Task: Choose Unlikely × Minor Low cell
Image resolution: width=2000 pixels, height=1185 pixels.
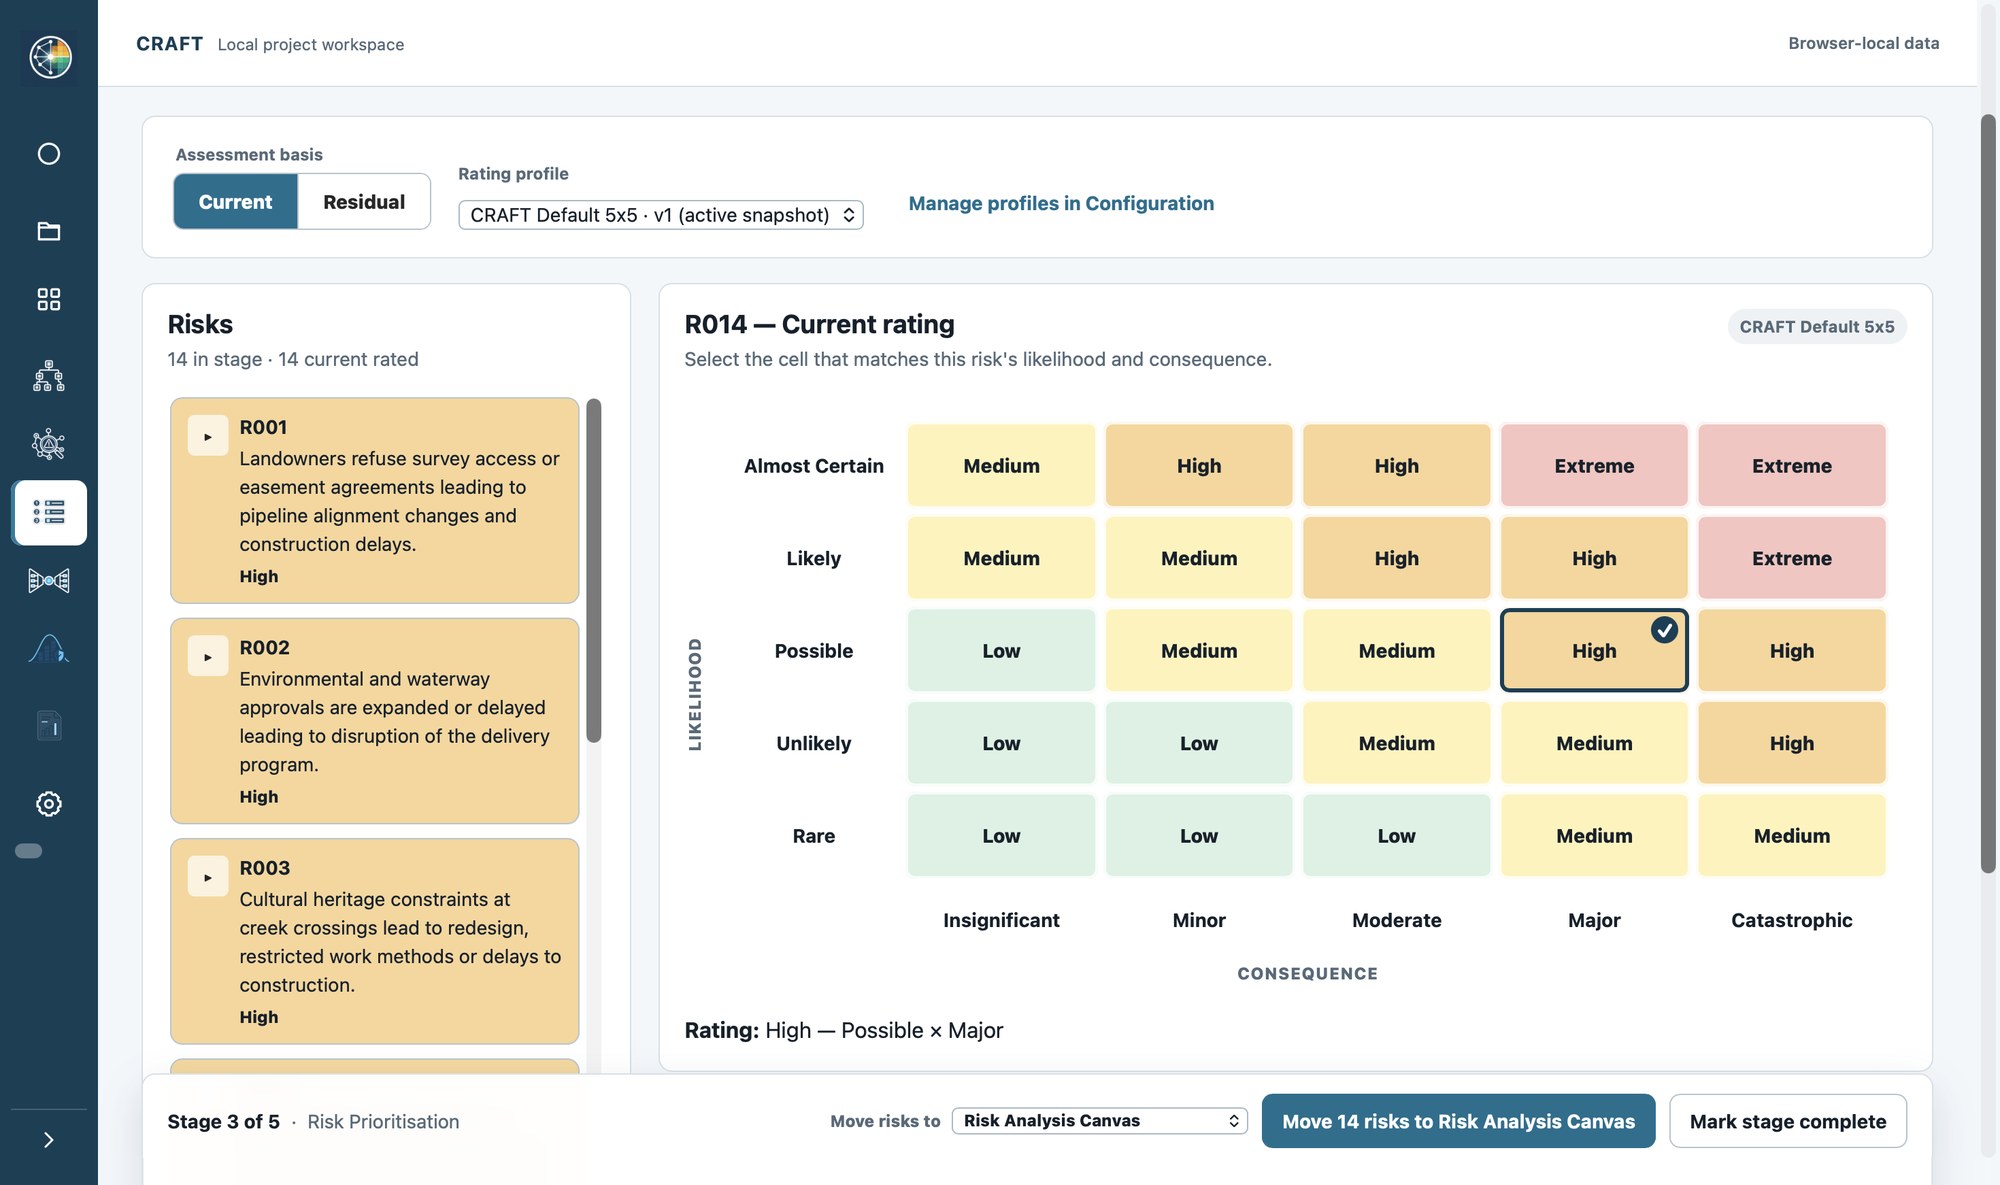Action: click(1199, 743)
